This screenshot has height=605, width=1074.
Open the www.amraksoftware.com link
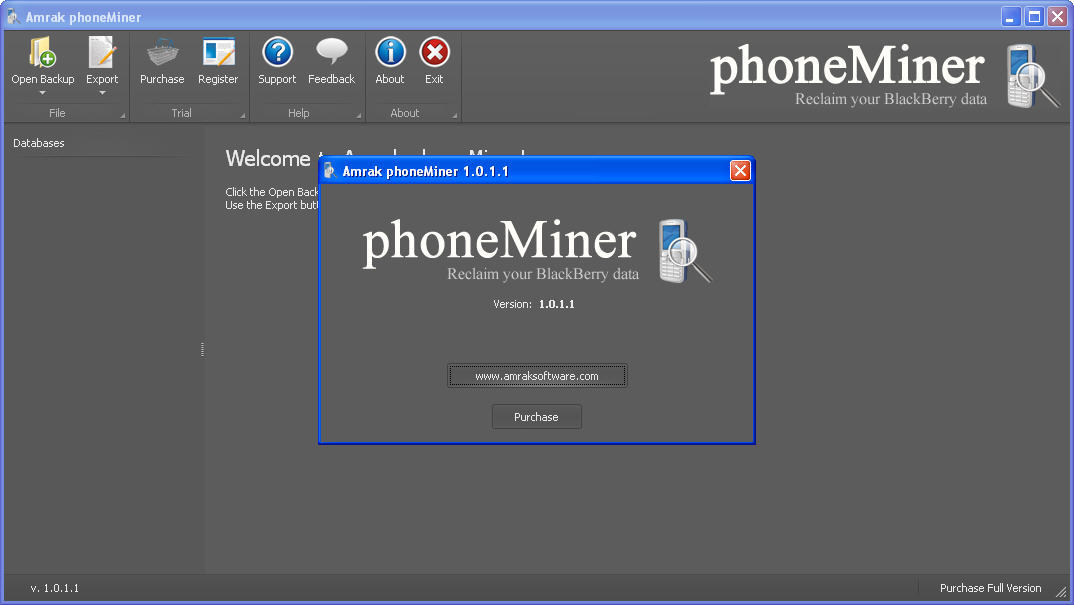coord(537,375)
